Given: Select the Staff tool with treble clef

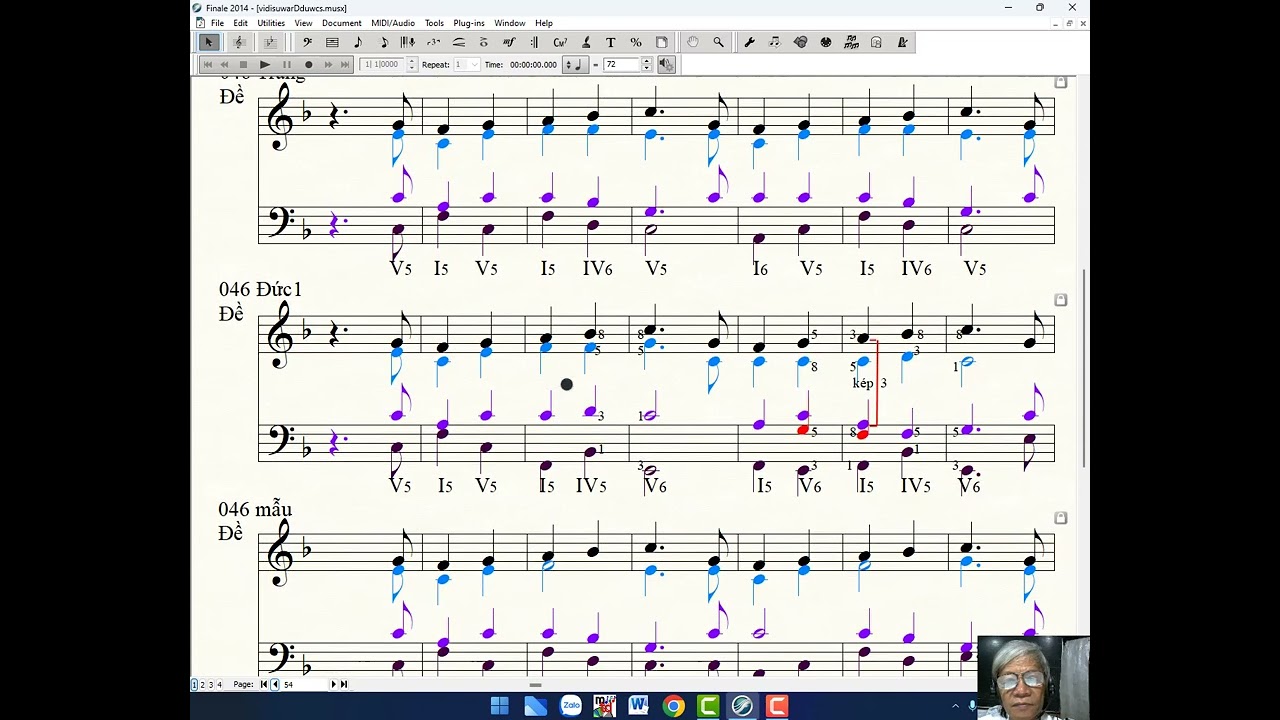Looking at the screenshot, I should pyautogui.click(x=240, y=42).
